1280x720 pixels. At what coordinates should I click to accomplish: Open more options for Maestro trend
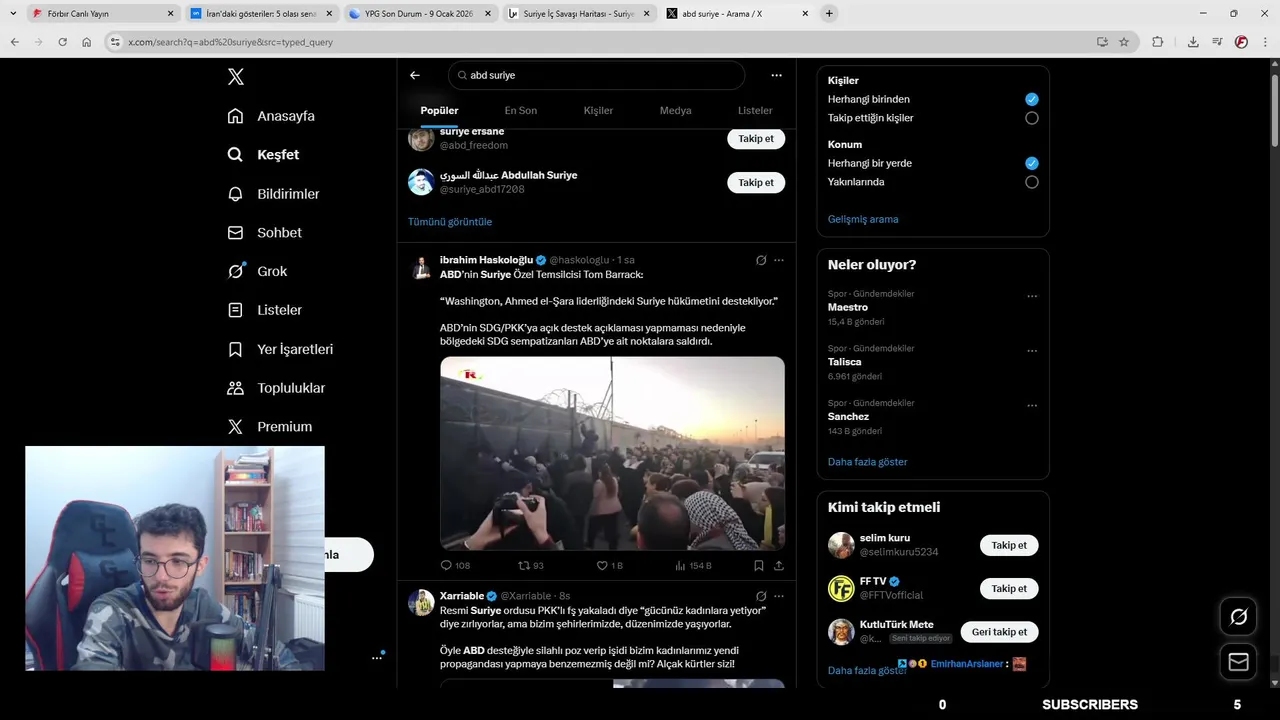1032,296
